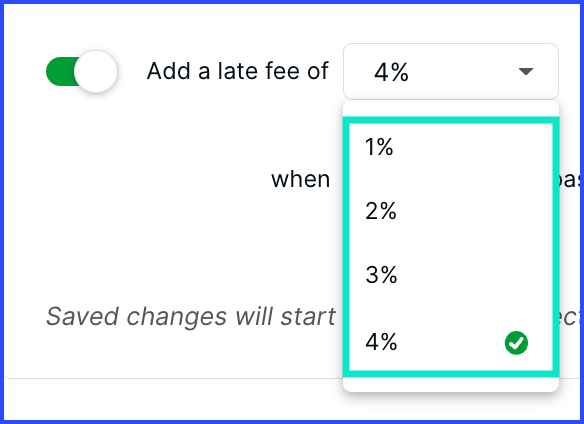584x424 pixels.
Task: Click the white knob of the toggle
Action: [x=96, y=71]
